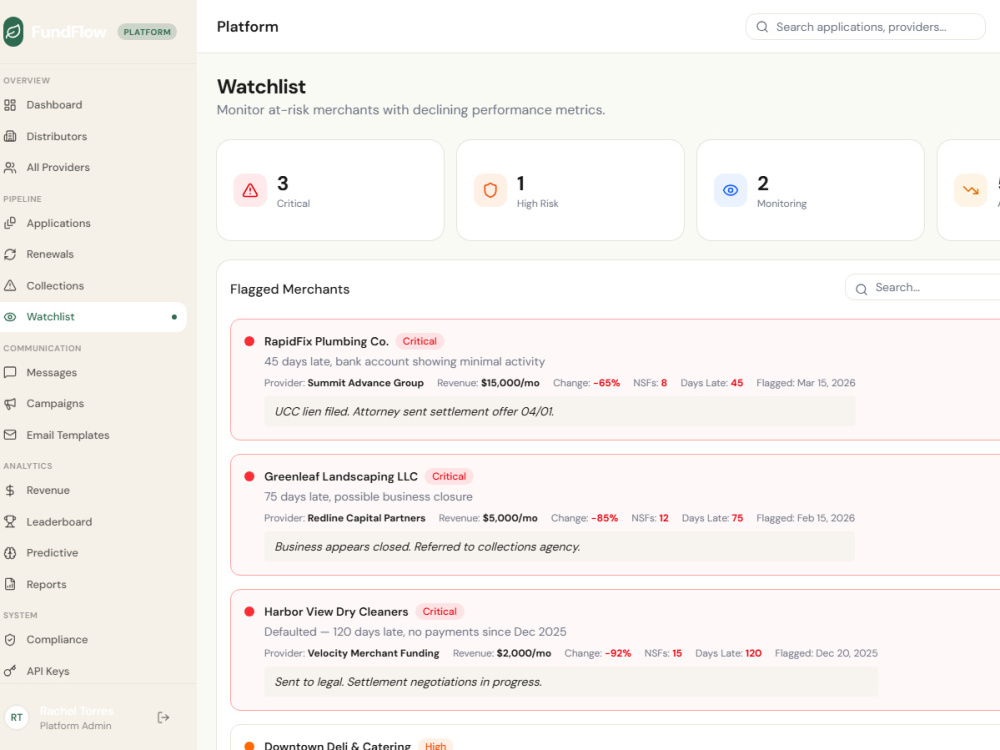Image resolution: width=1000 pixels, height=750 pixels.
Task: Click the Dashboard grid icon in sidebar
Action: [x=10, y=105]
